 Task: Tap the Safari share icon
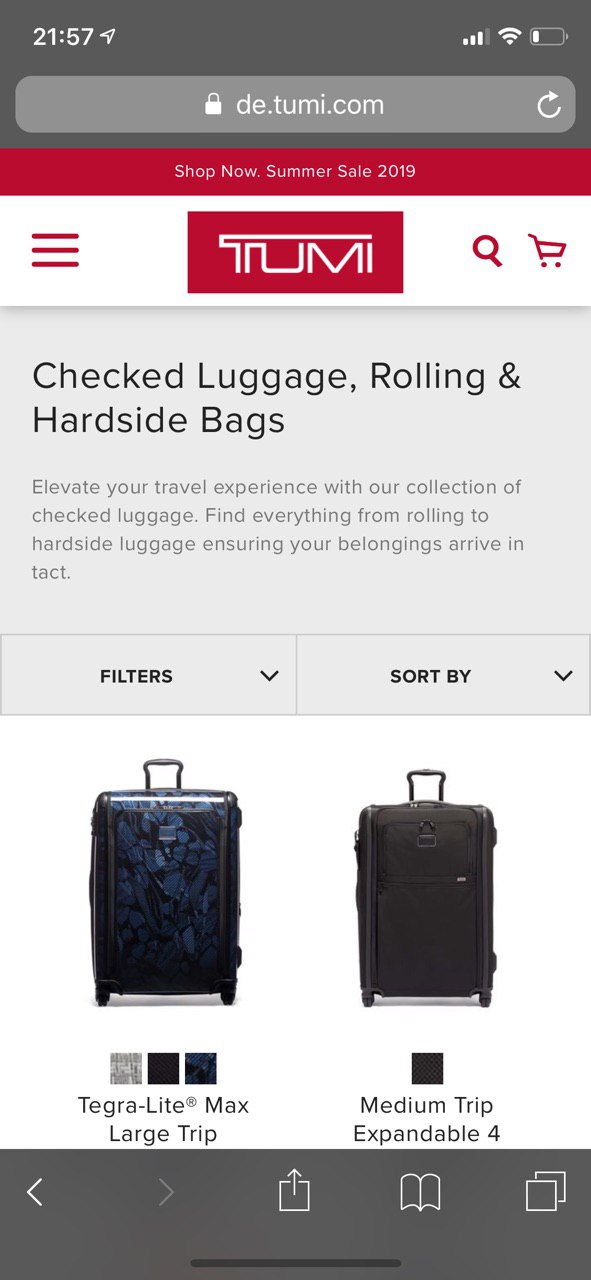294,1191
